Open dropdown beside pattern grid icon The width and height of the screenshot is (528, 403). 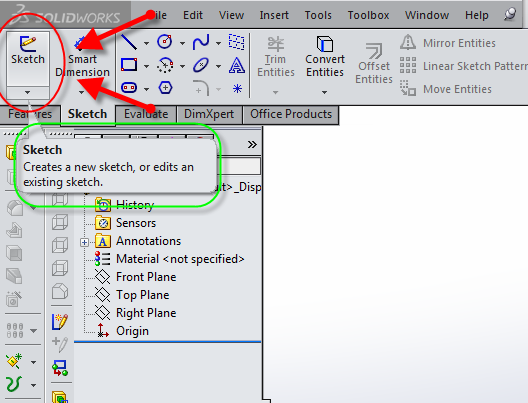coord(33,331)
